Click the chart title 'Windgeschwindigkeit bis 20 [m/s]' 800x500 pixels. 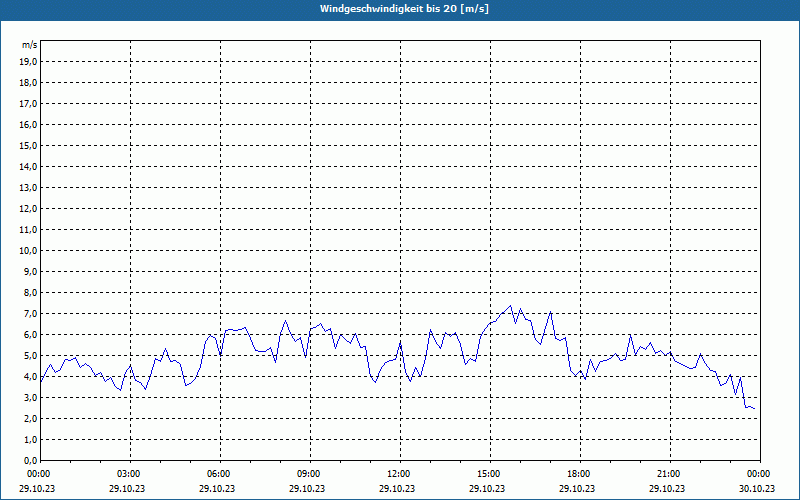coord(404,9)
